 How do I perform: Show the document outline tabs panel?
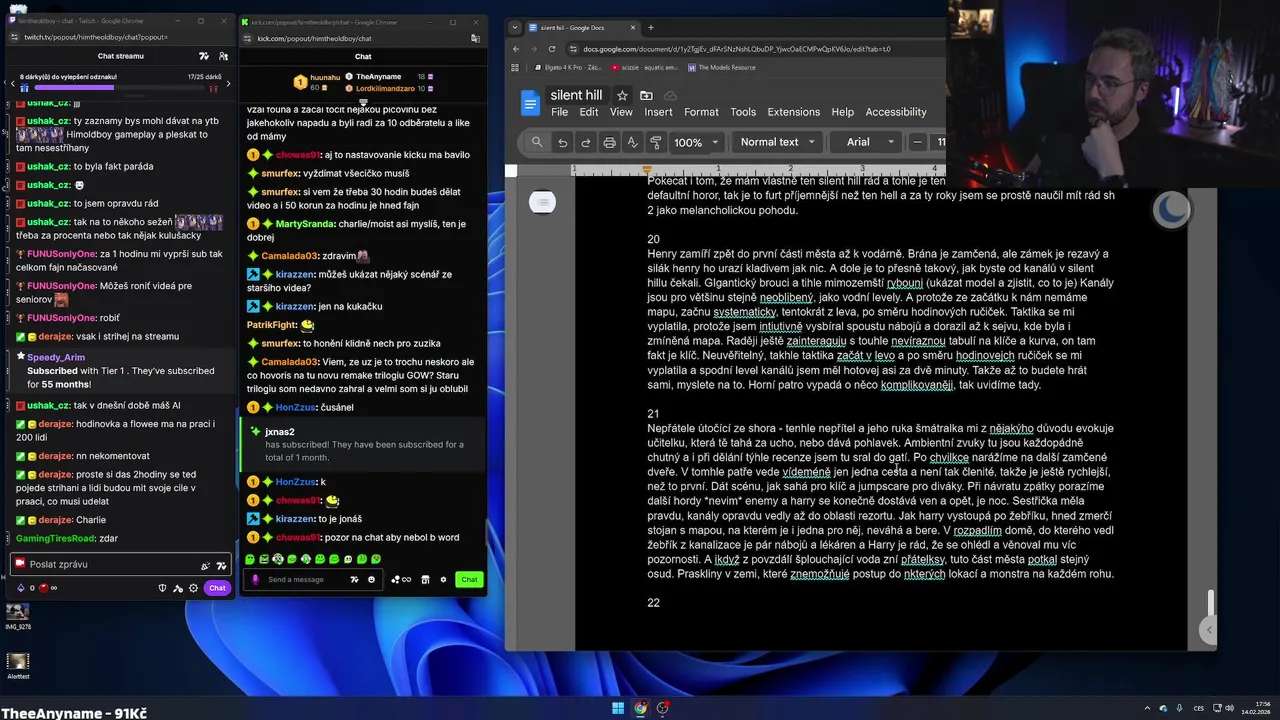click(542, 202)
